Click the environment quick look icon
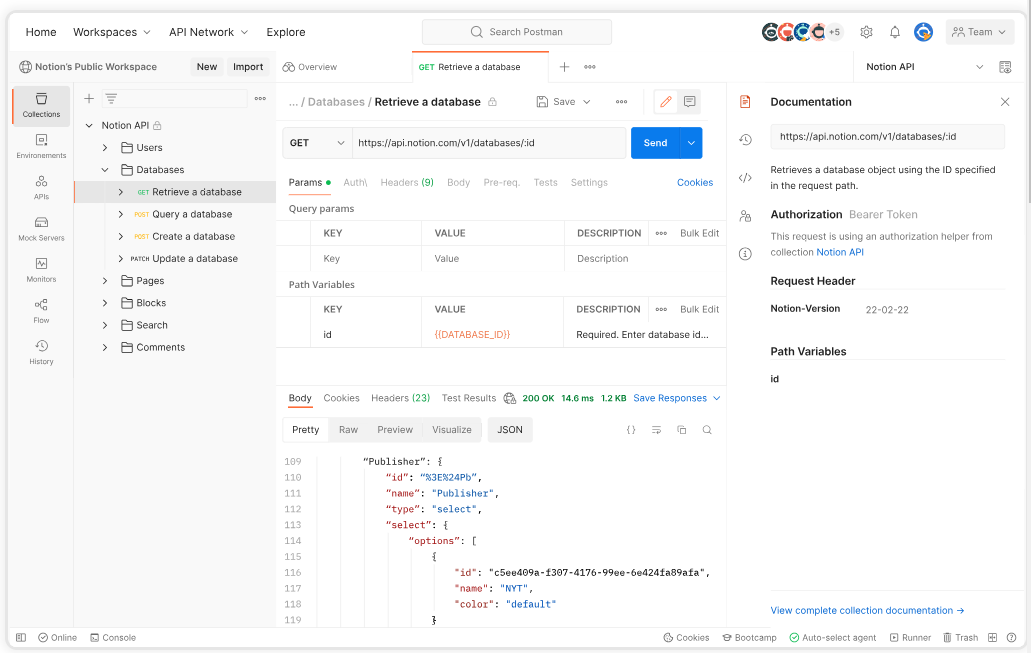The width and height of the screenshot is (1031, 653). [x=1005, y=67]
